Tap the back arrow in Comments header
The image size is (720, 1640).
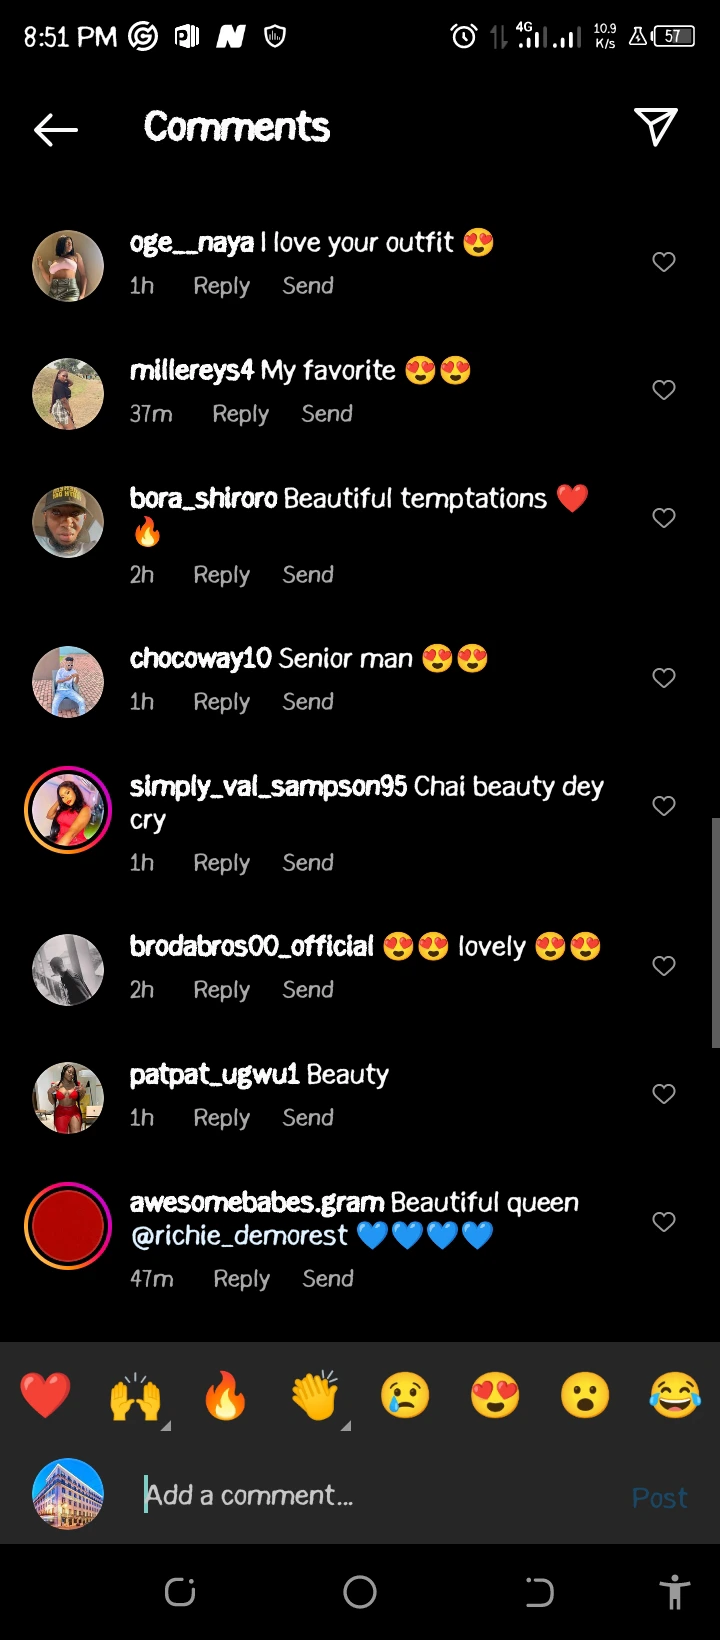coord(56,129)
